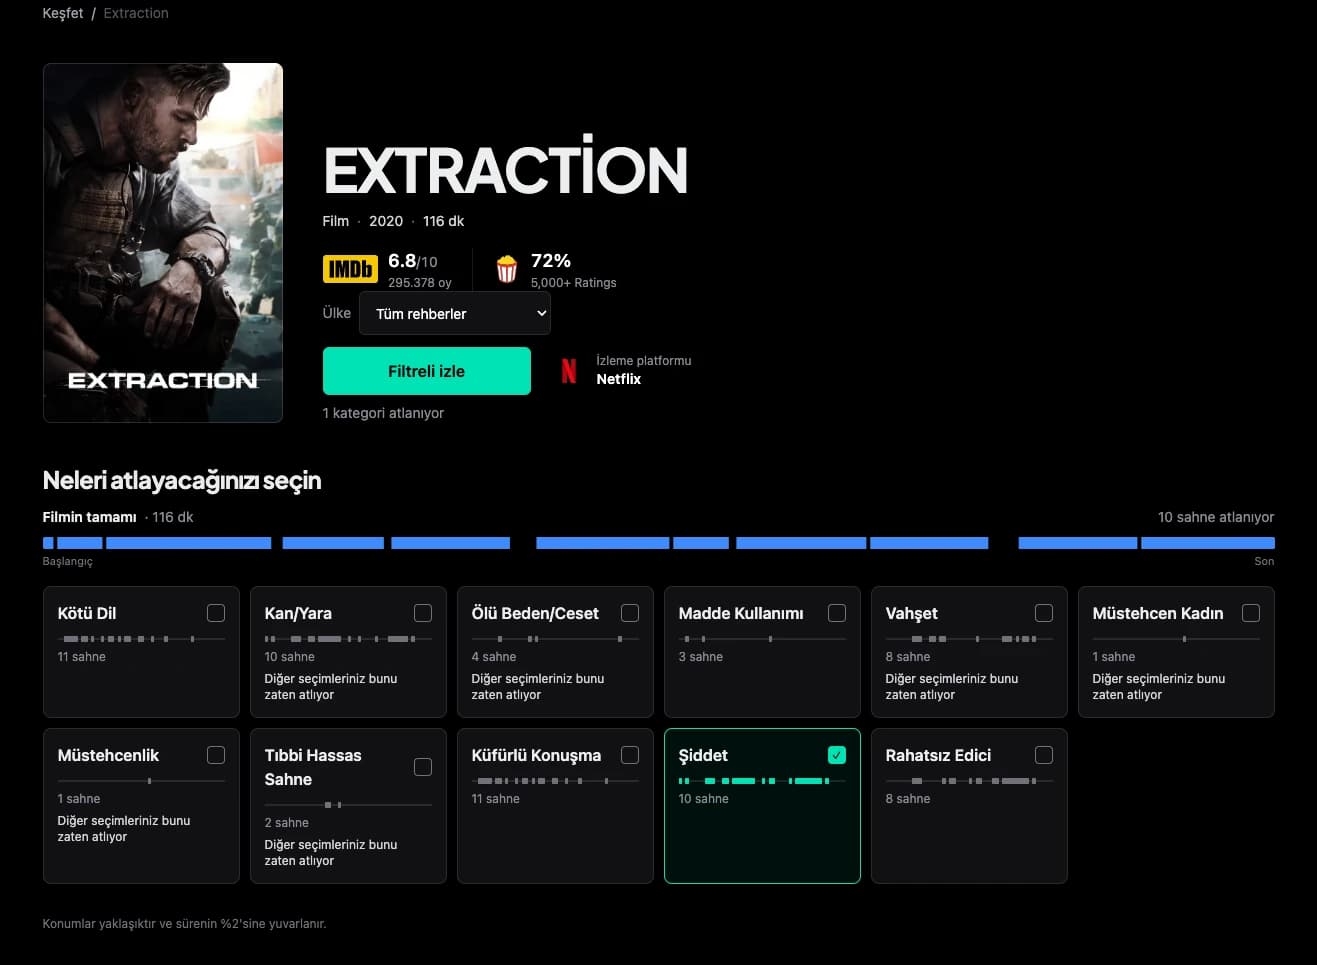The image size is (1317, 965).
Task: Enable the Müstehcen Kadın checkbox
Action: pyautogui.click(x=1251, y=613)
